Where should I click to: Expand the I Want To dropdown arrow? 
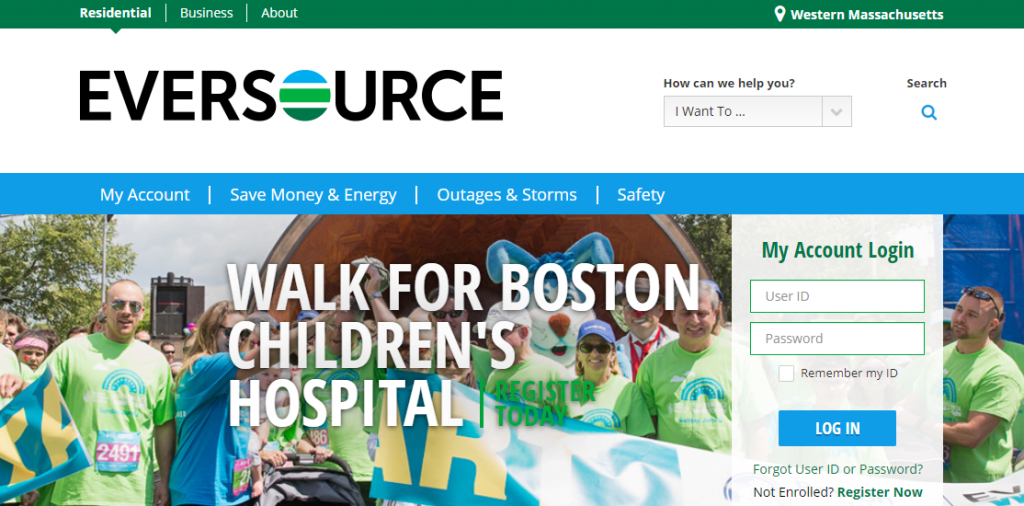coord(837,112)
